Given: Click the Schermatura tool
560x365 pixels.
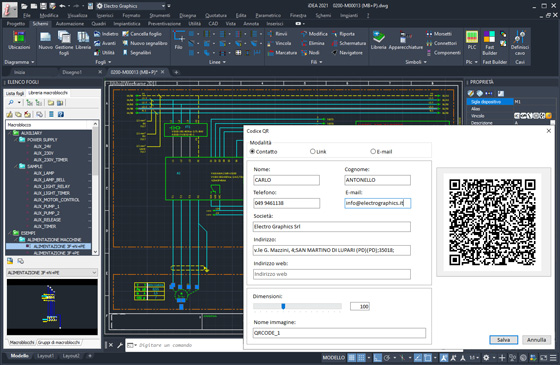Looking at the screenshot, I should click(349, 43).
